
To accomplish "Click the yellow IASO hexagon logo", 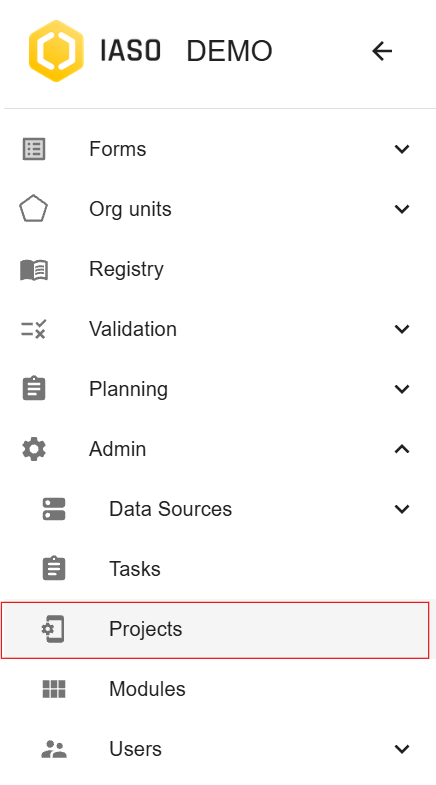I will (56, 51).
